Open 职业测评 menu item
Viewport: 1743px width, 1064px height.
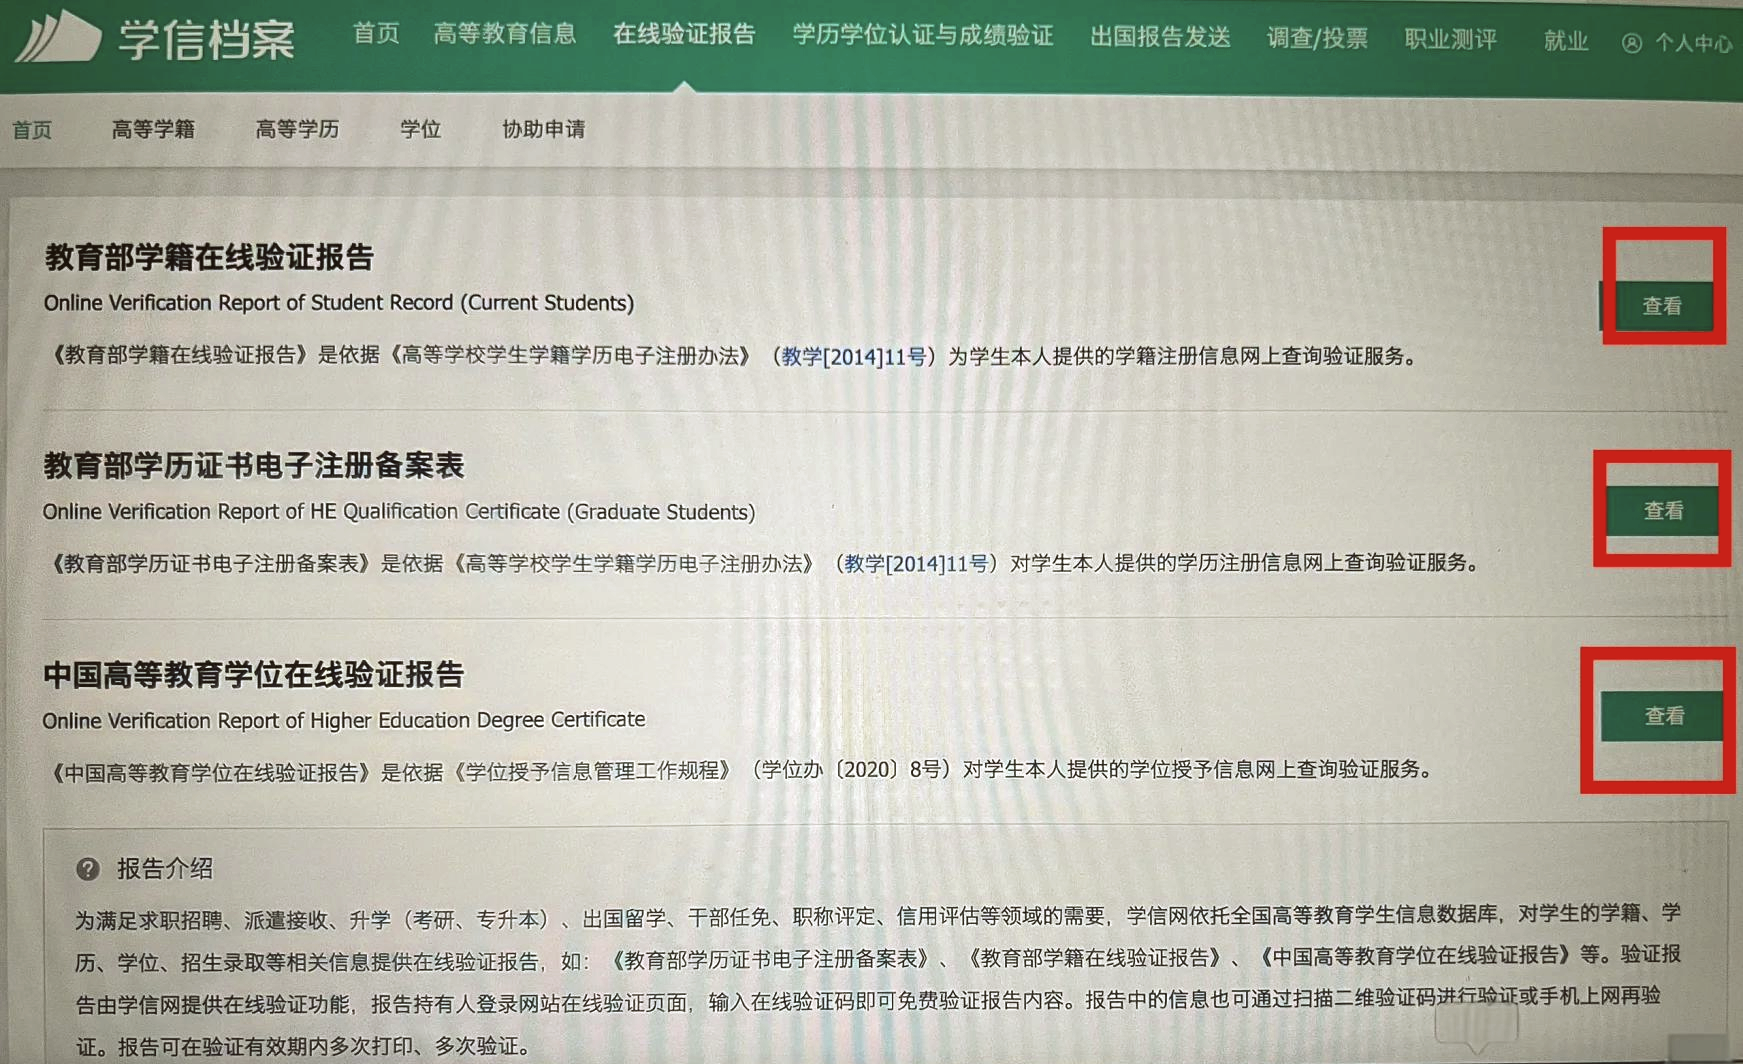[x=1450, y=39]
